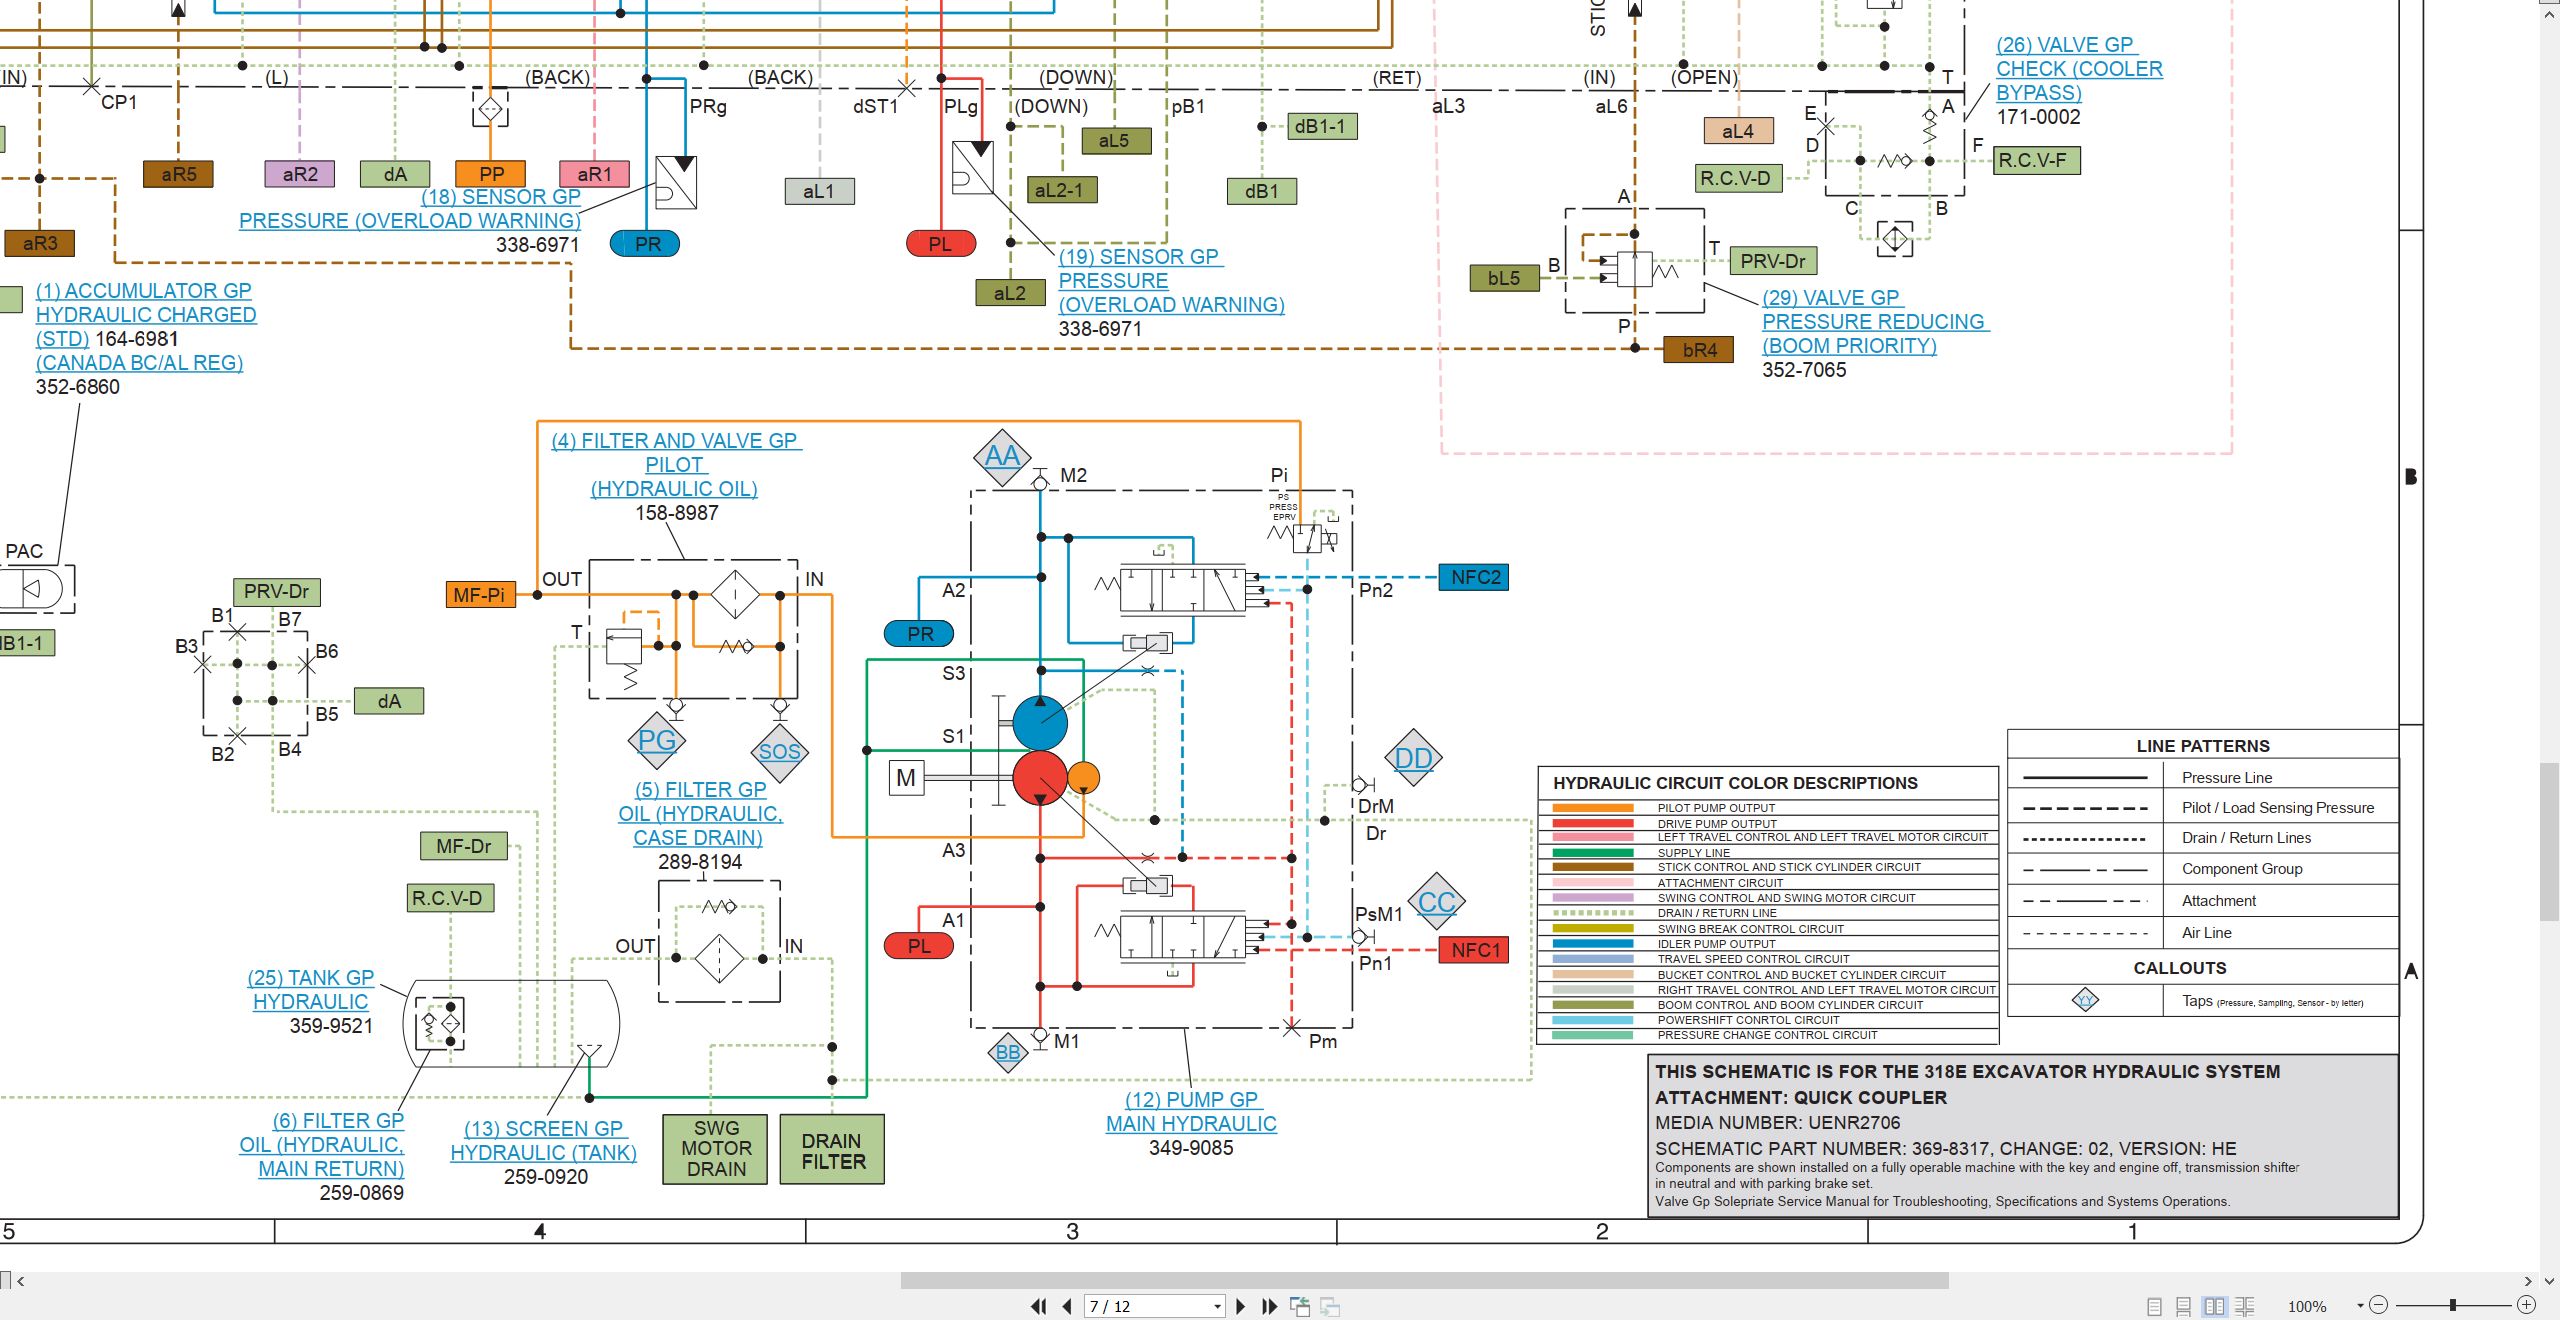Click the zoom in plus icon
2560x1320 pixels.
pos(2526,1305)
